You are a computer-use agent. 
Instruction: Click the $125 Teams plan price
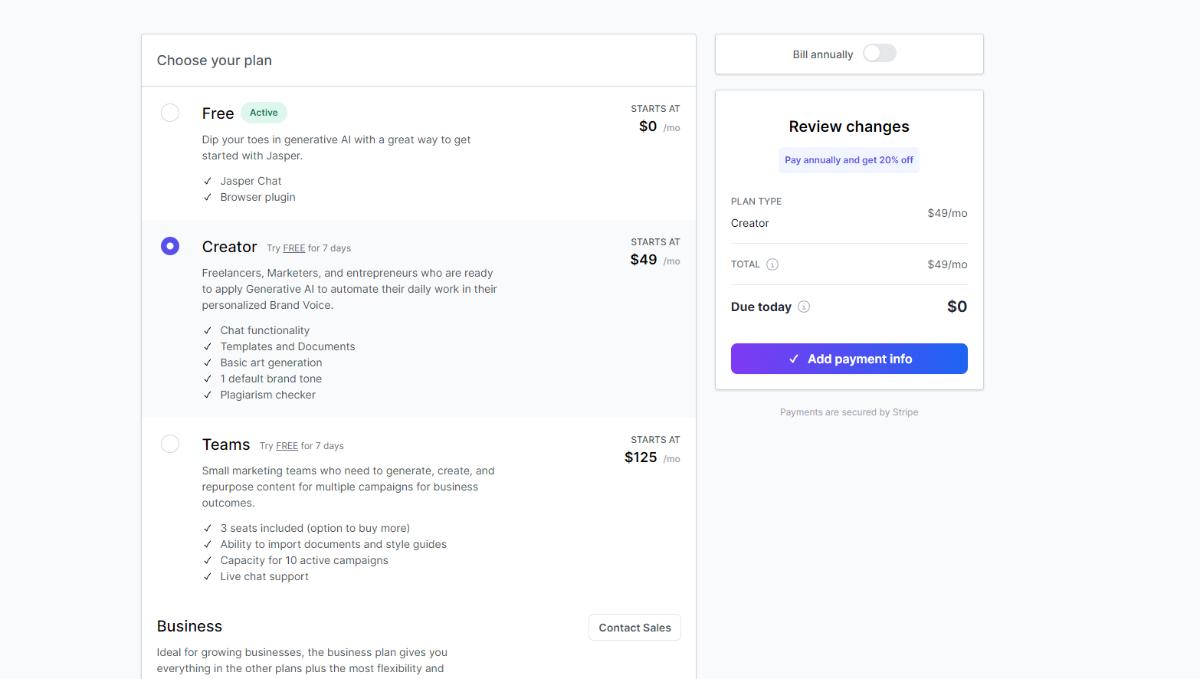click(x=641, y=457)
